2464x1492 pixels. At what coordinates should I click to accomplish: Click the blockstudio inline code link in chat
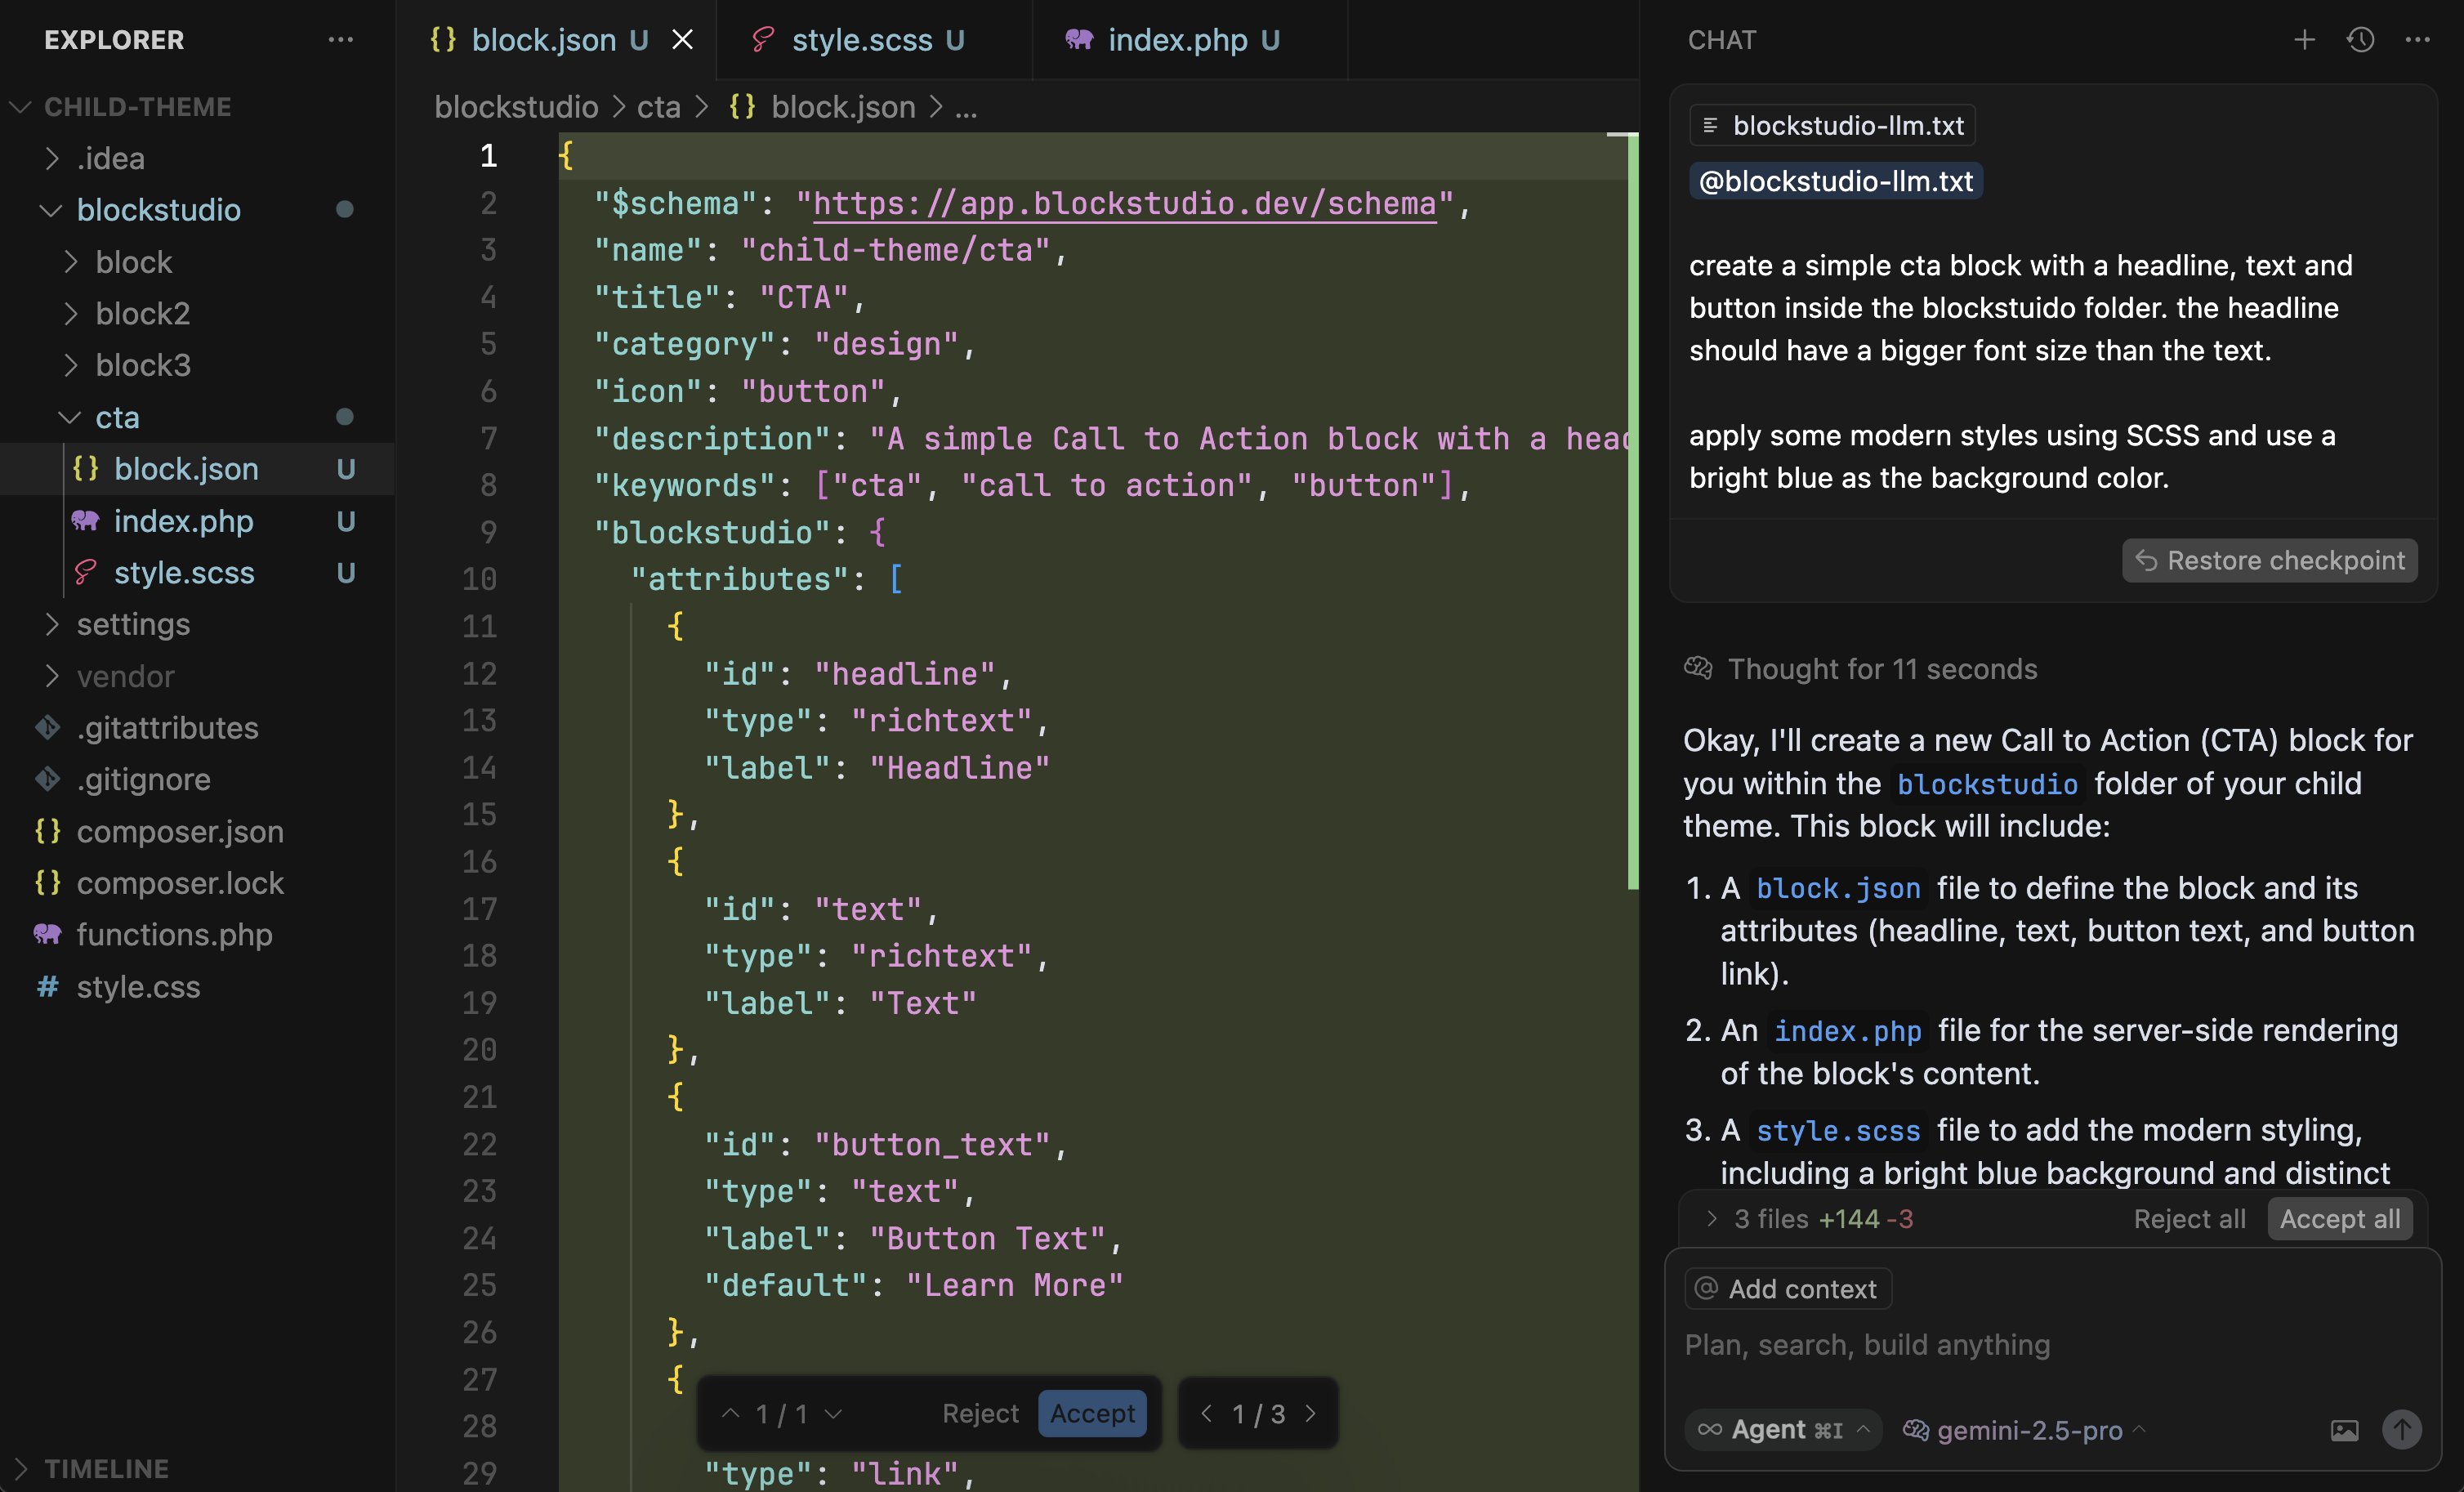pyautogui.click(x=1987, y=784)
